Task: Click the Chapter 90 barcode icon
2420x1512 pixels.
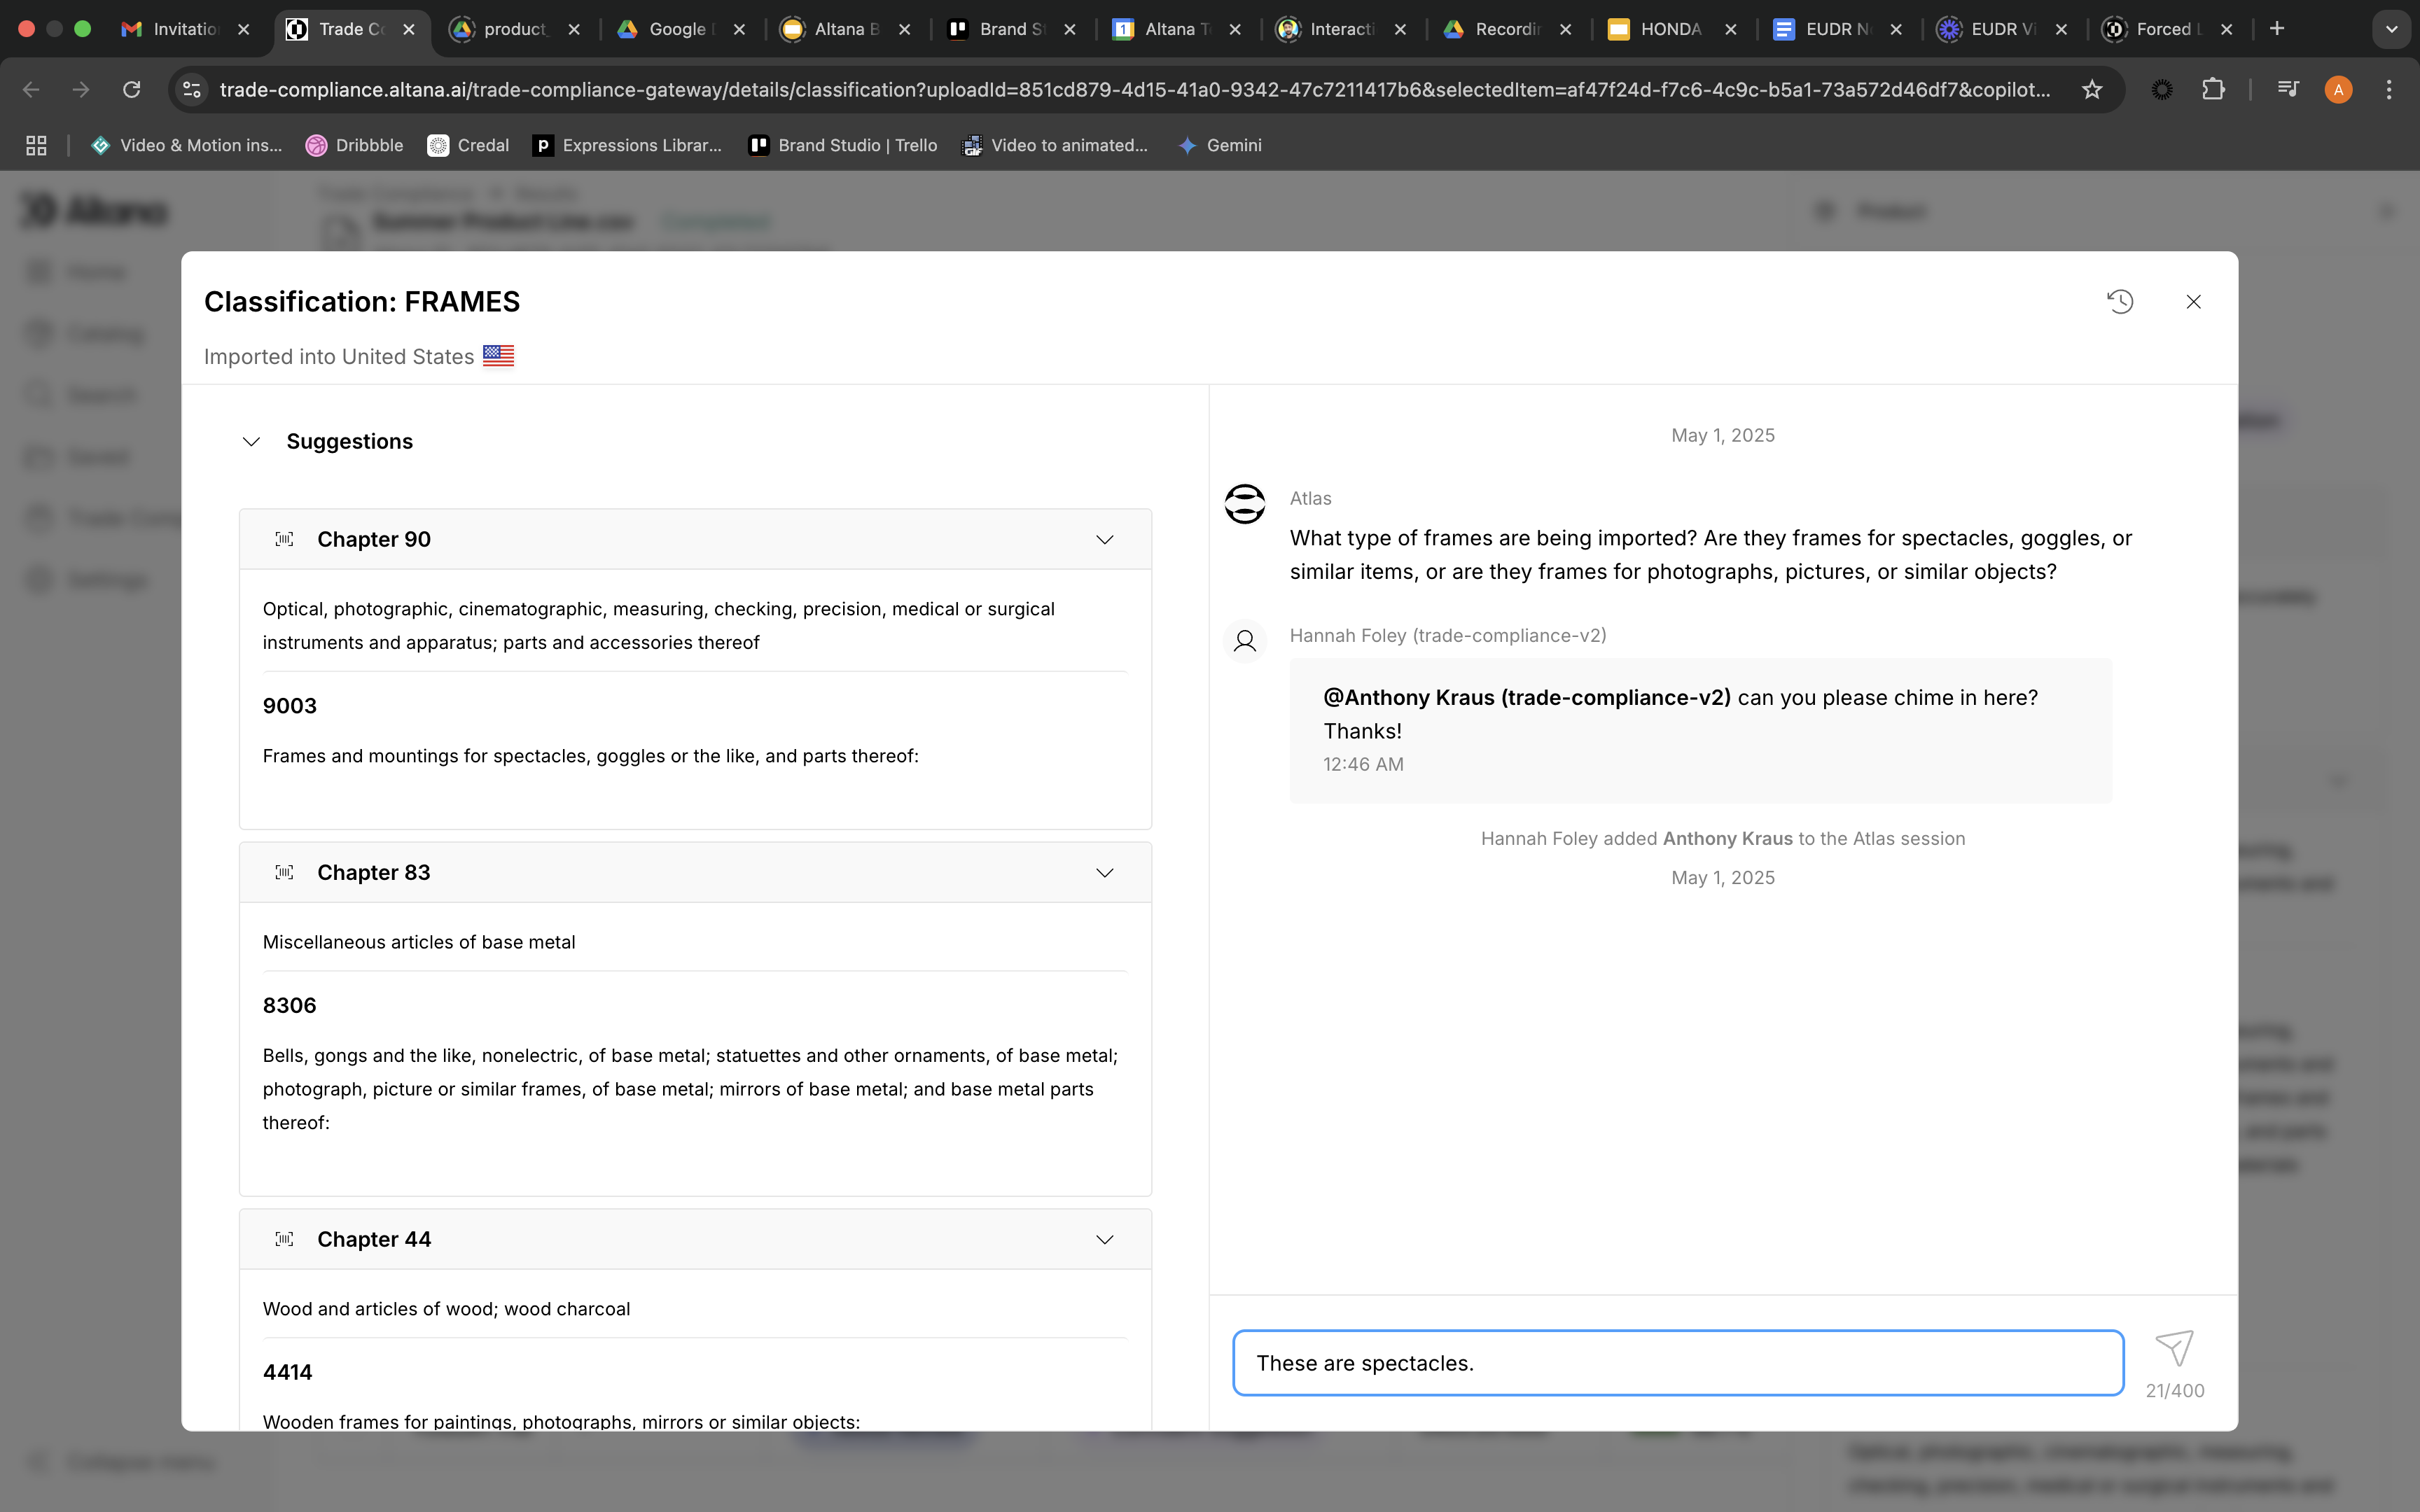Action: pyautogui.click(x=284, y=540)
